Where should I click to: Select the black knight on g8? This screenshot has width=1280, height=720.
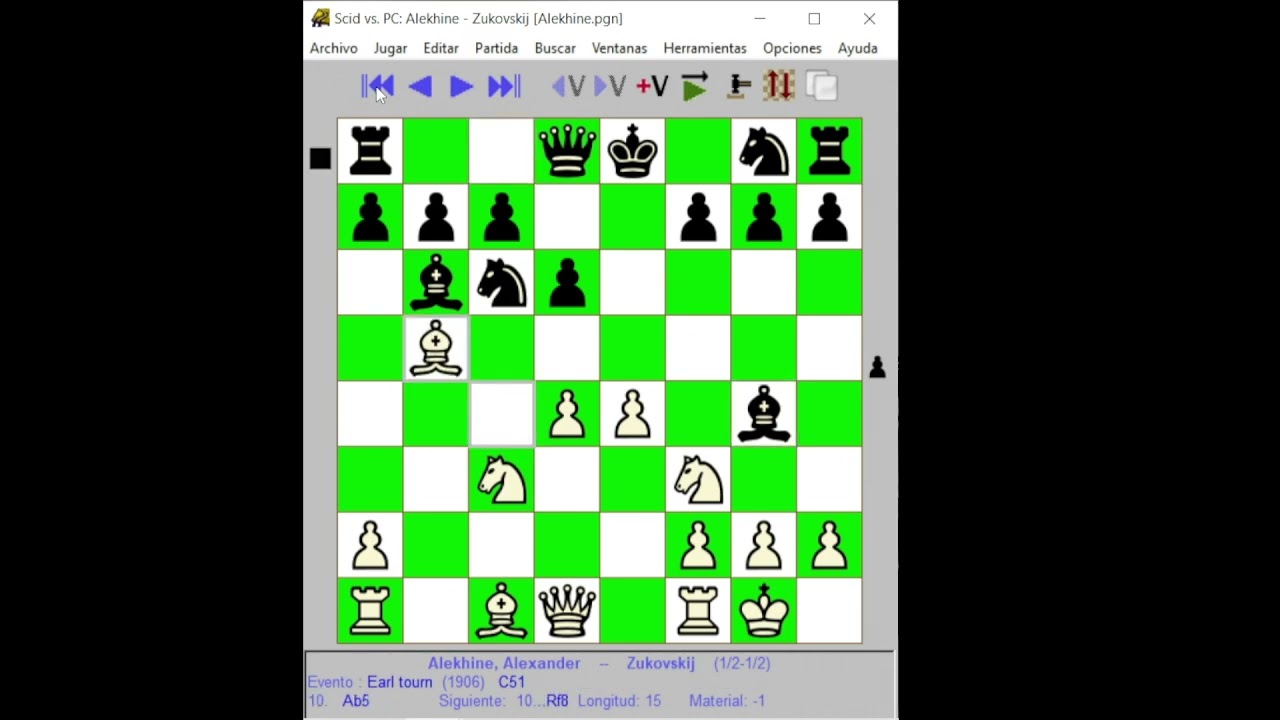click(x=764, y=151)
